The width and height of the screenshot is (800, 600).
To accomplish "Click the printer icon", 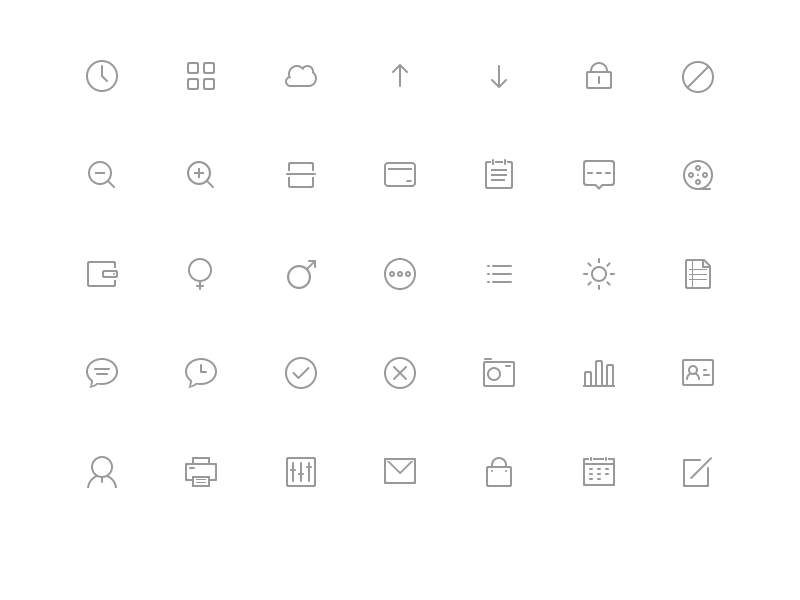I will coord(201,472).
